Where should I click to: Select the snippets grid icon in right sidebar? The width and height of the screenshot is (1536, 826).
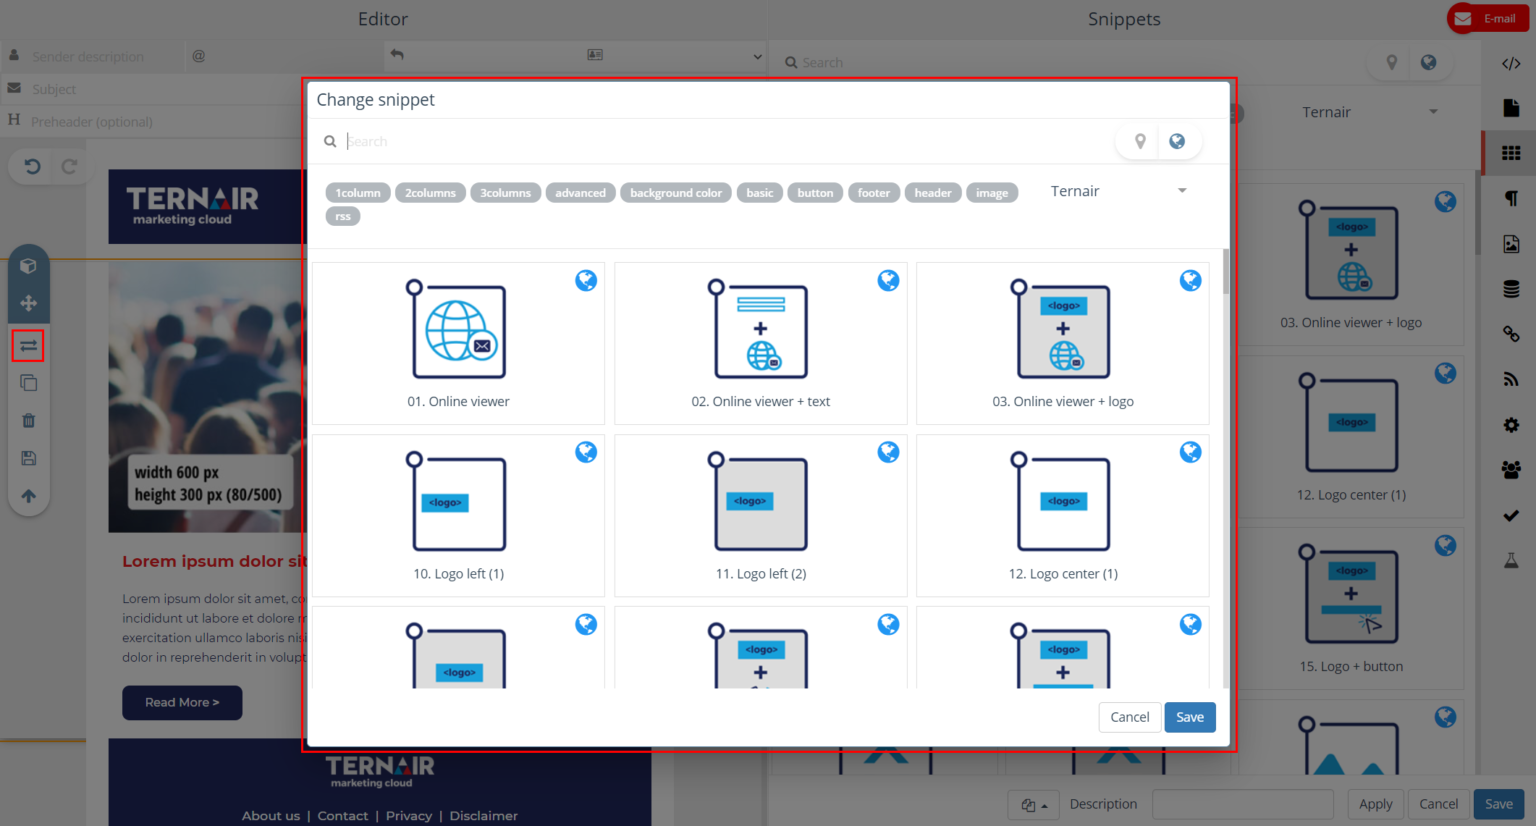pyautogui.click(x=1511, y=153)
